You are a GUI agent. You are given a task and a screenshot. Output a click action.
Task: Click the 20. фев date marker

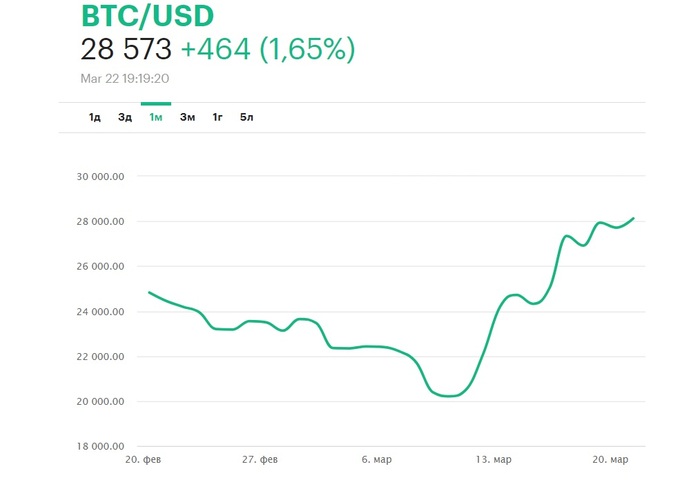coord(144,460)
